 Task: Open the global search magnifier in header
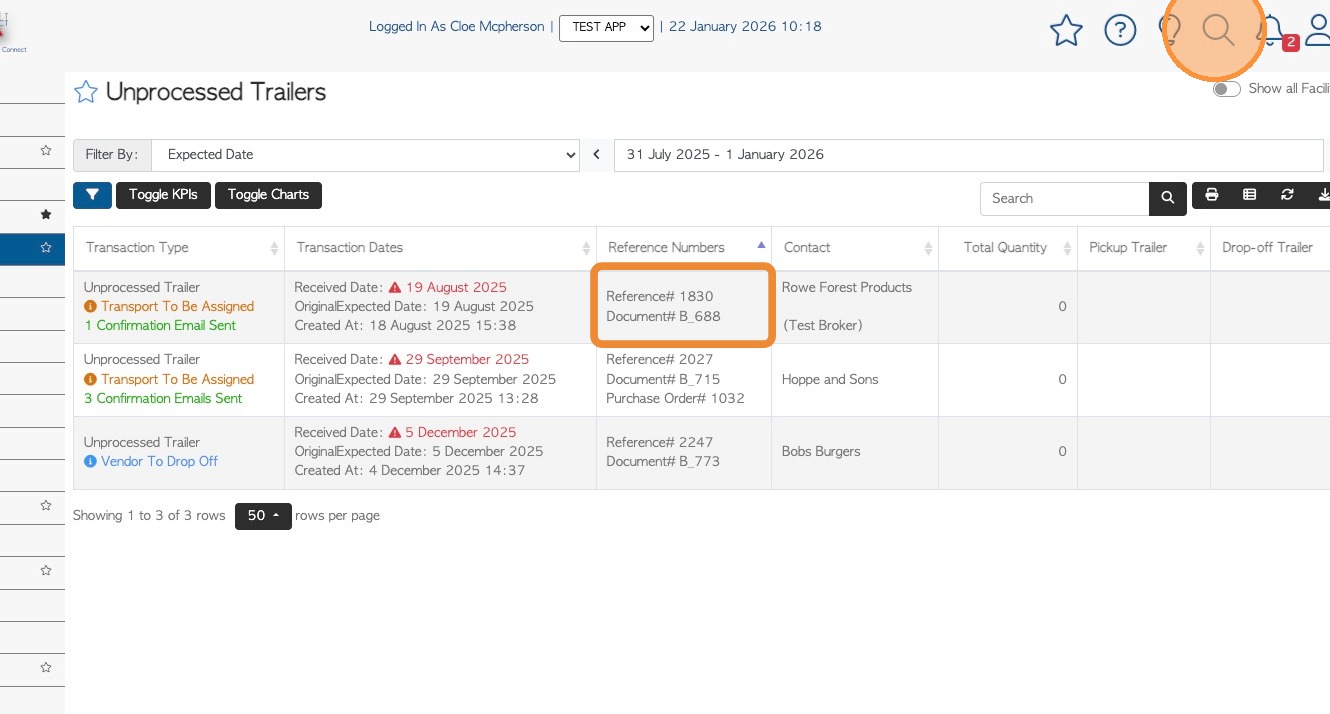click(x=1218, y=31)
